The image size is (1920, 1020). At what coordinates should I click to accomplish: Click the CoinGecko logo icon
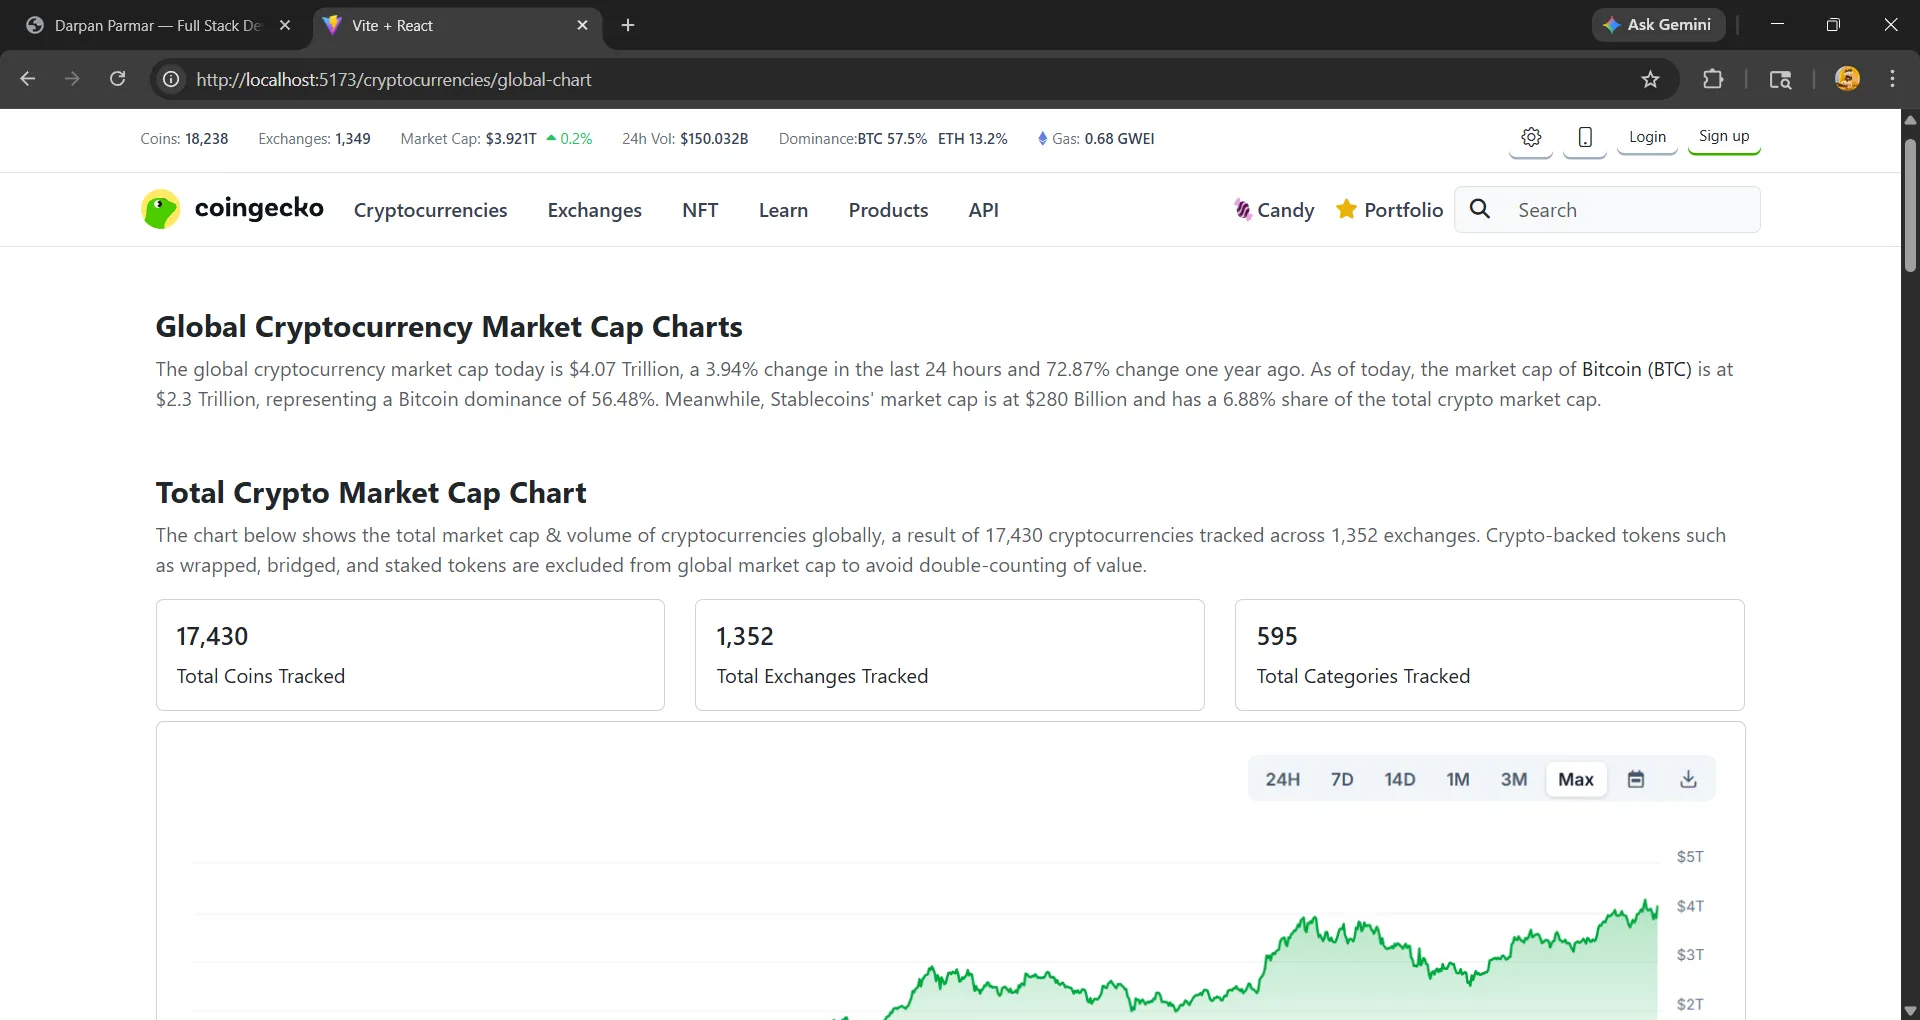(161, 209)
